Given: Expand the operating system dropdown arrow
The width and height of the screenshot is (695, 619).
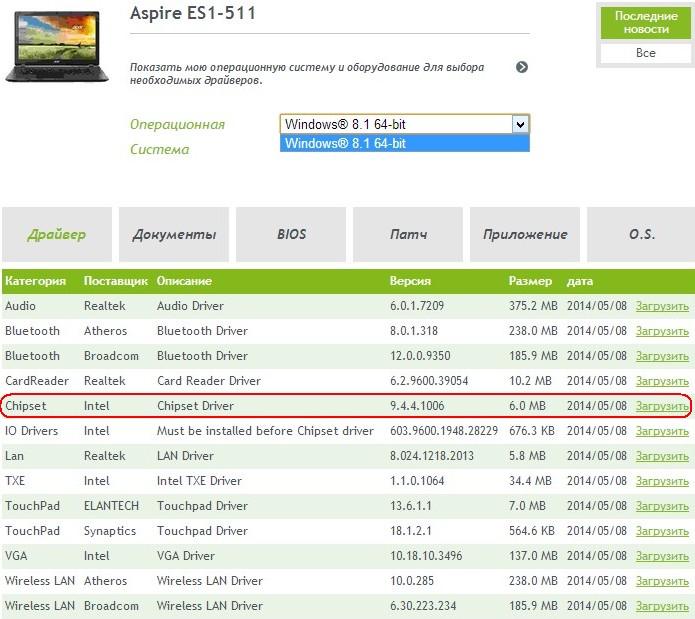Looking at the screenshot, I should coord(520,124).
